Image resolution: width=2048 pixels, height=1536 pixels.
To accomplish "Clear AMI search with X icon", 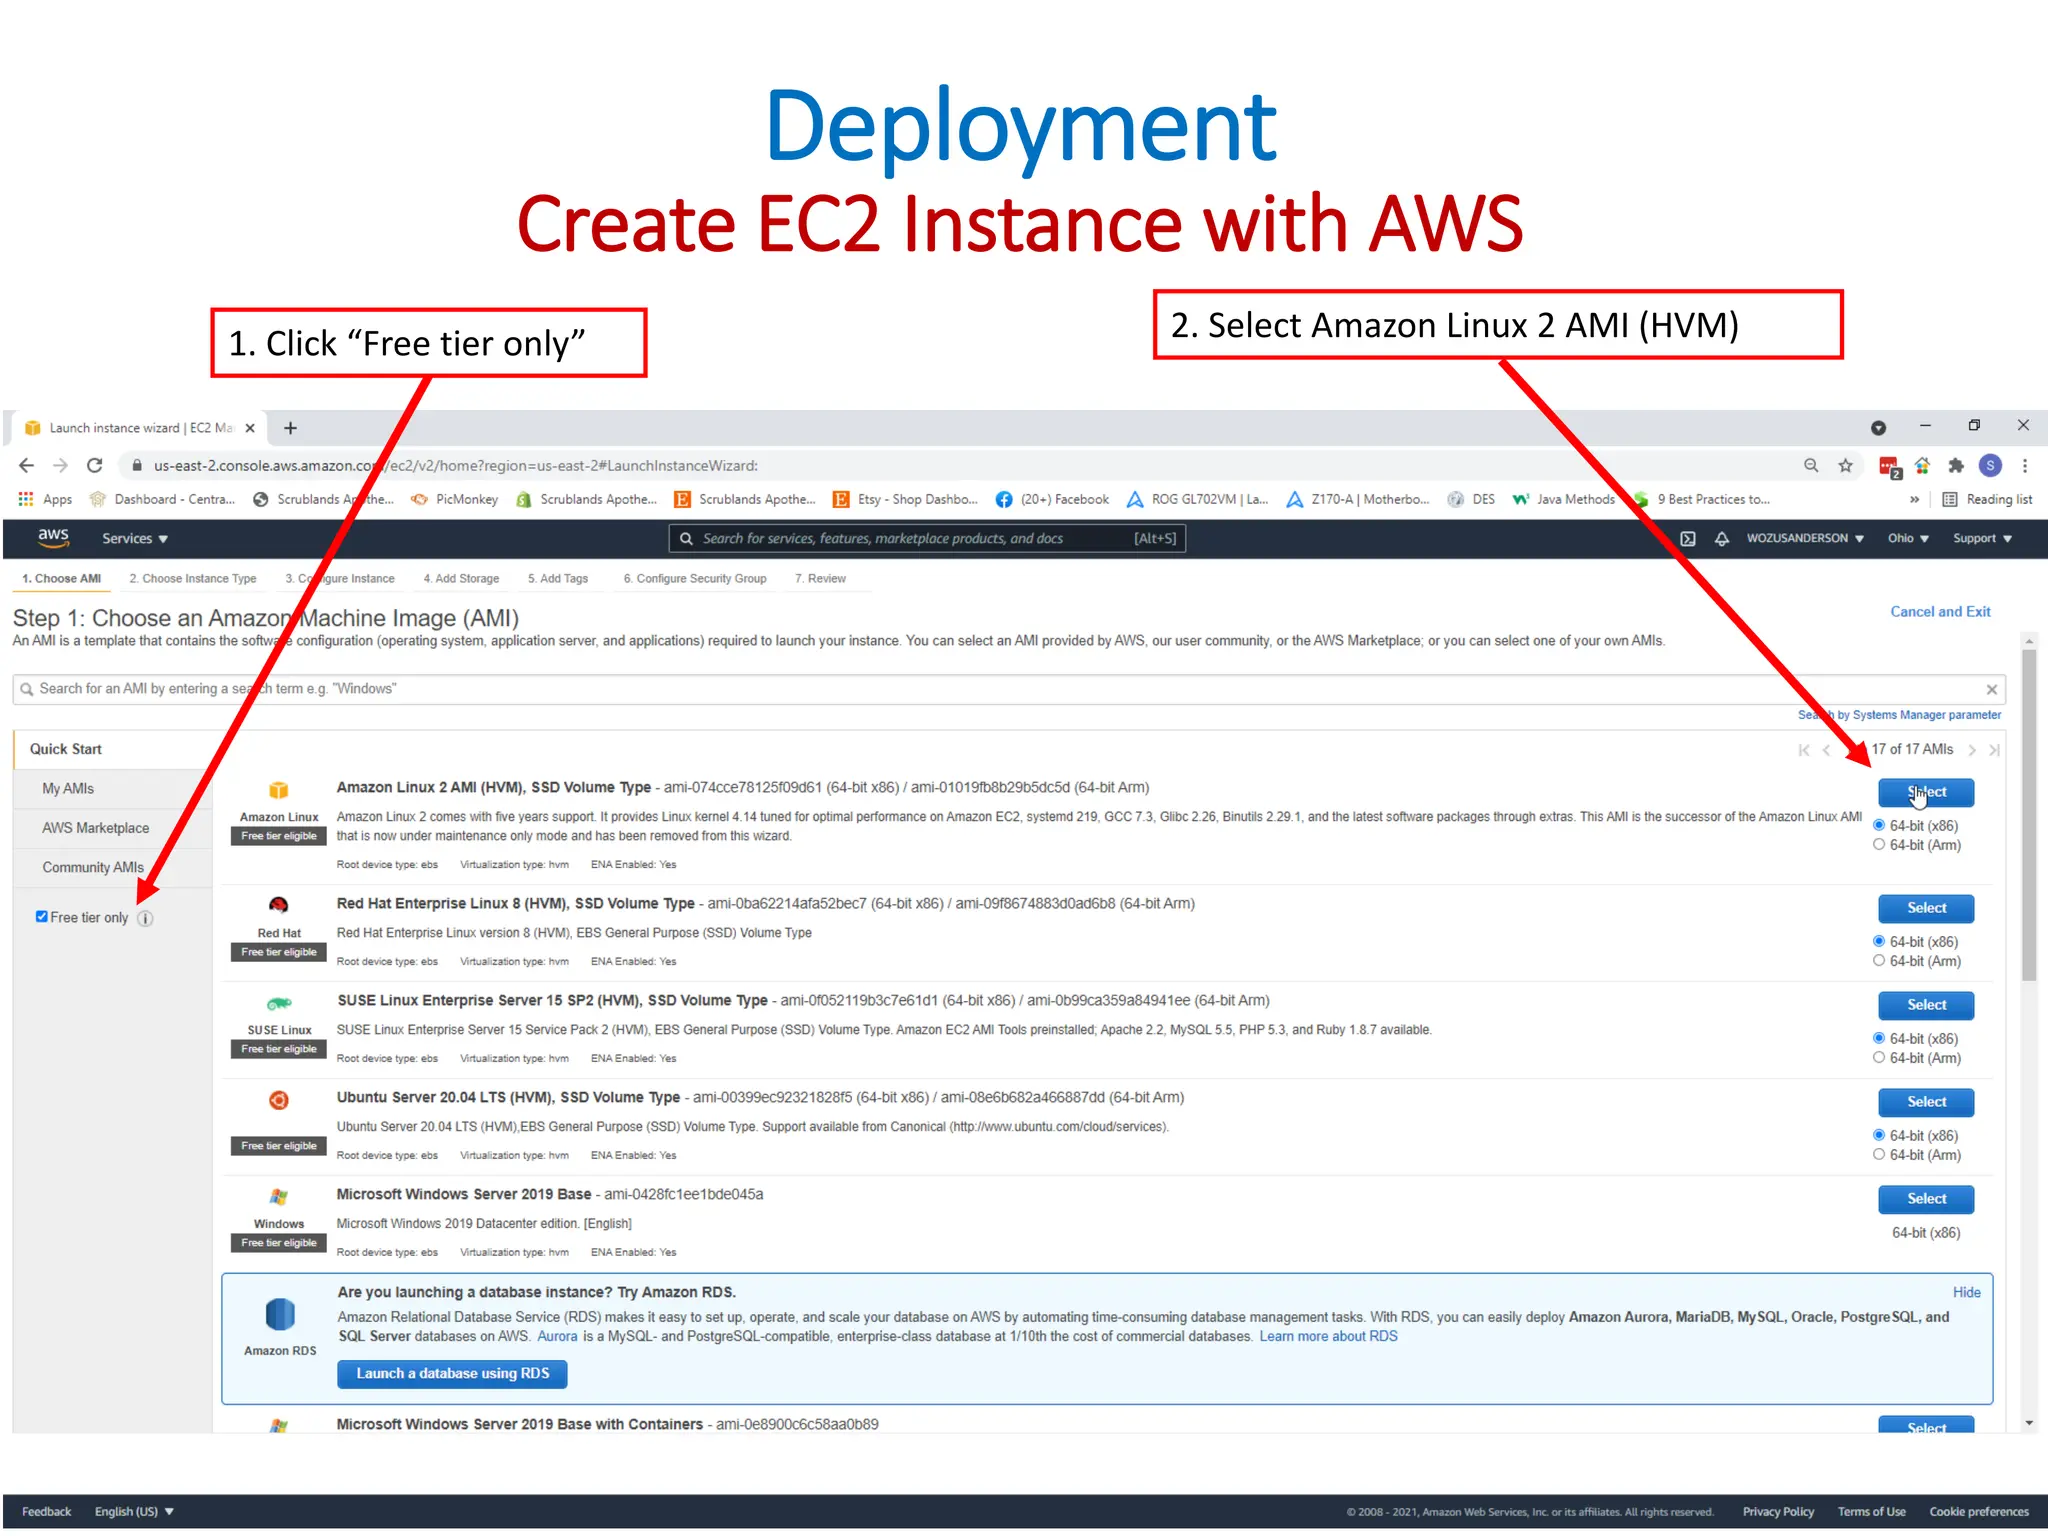I will pos(1991,689).
